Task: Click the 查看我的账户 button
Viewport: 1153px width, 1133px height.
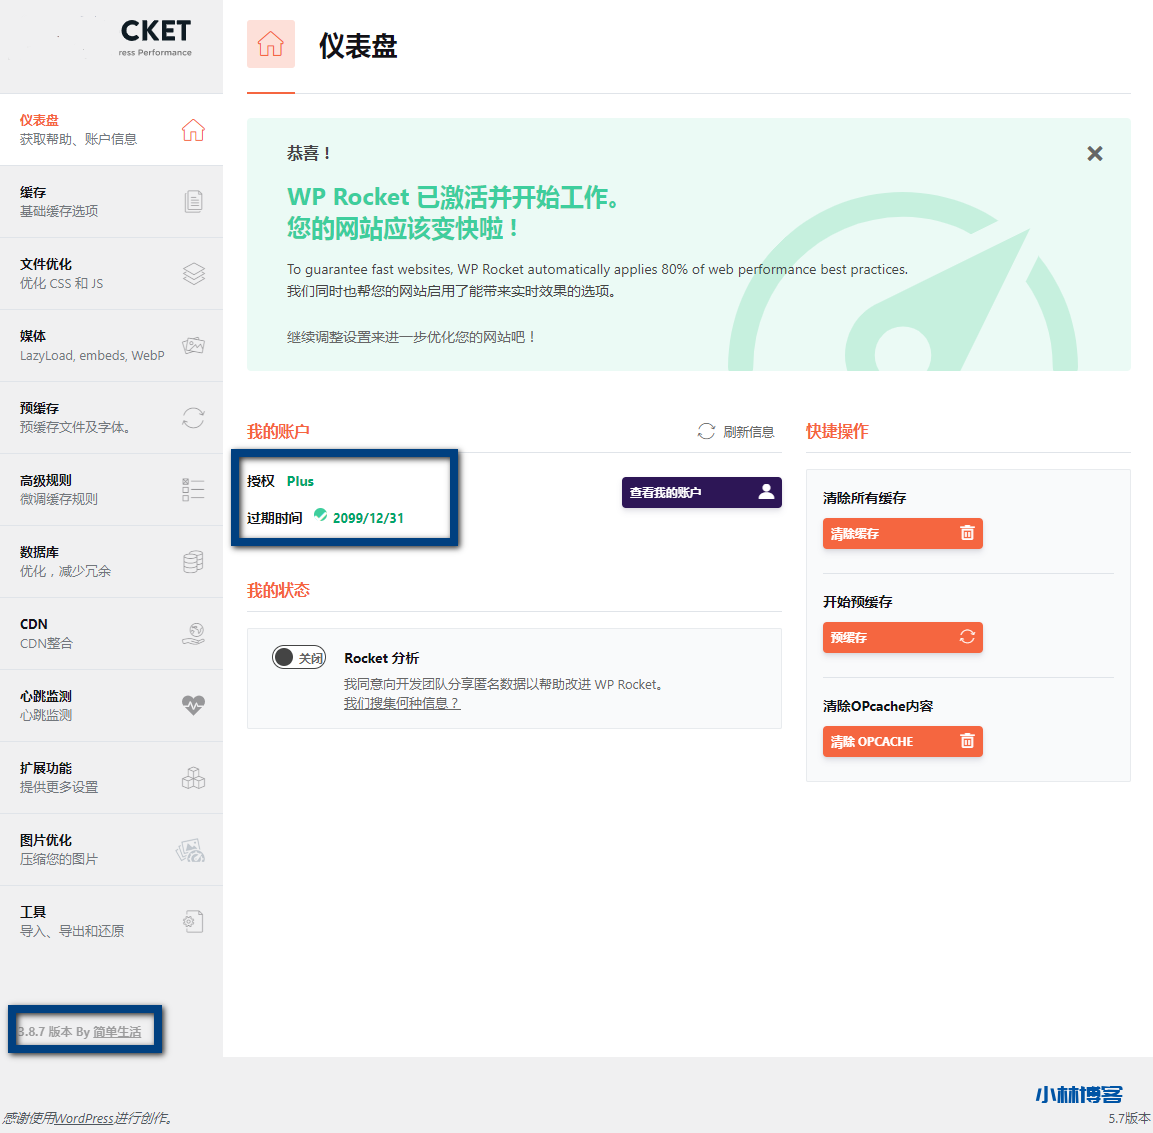Action: (701, 492)
